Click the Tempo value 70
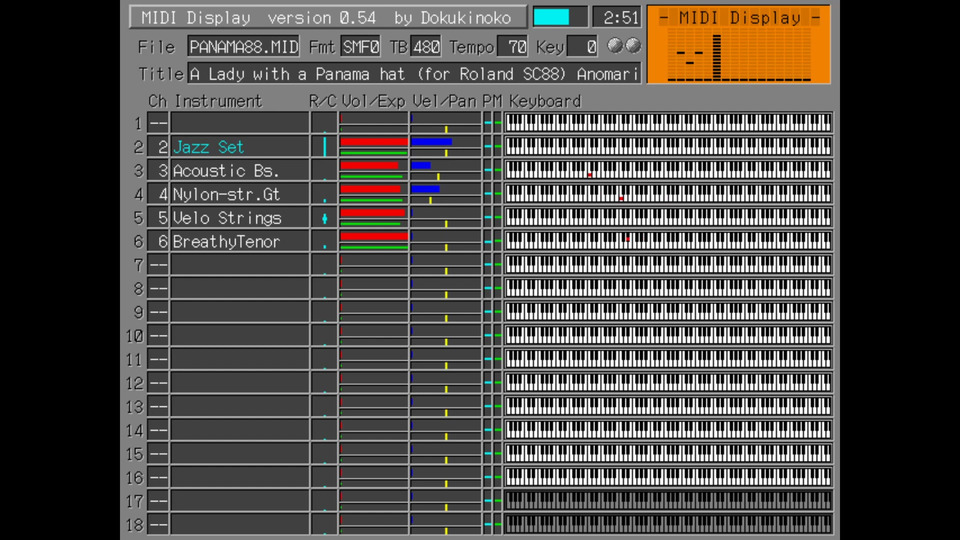The width and height of the screenshot is (960, 540). [513, 47]
